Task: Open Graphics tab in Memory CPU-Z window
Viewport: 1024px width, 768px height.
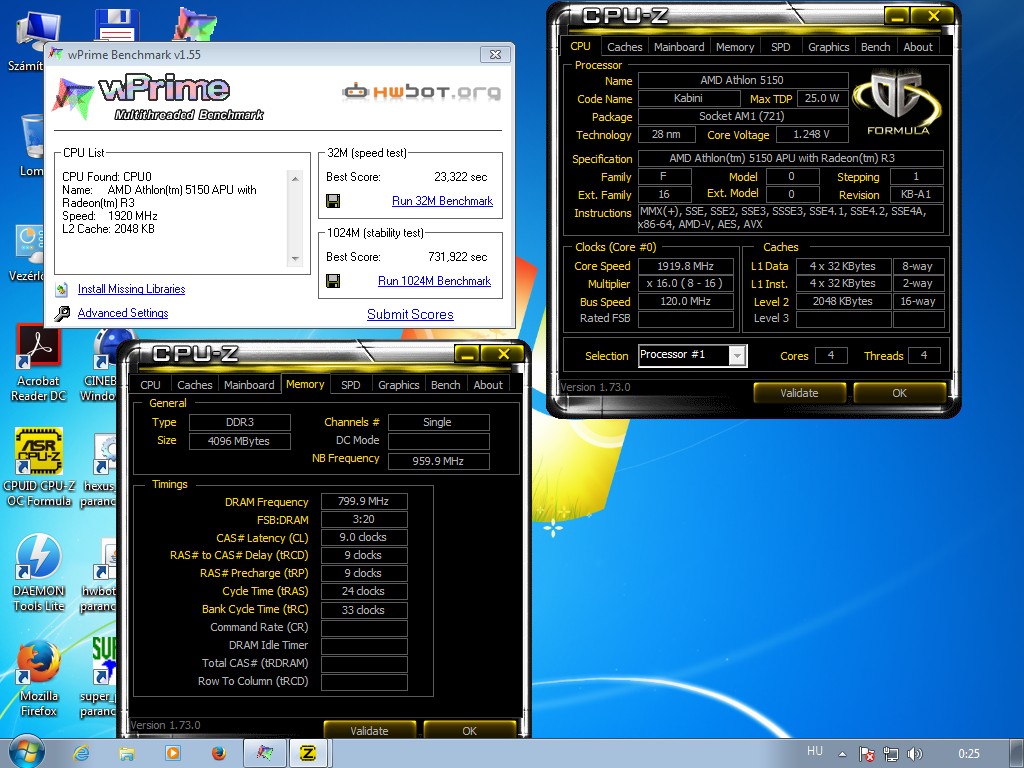Action: [398, 385]
